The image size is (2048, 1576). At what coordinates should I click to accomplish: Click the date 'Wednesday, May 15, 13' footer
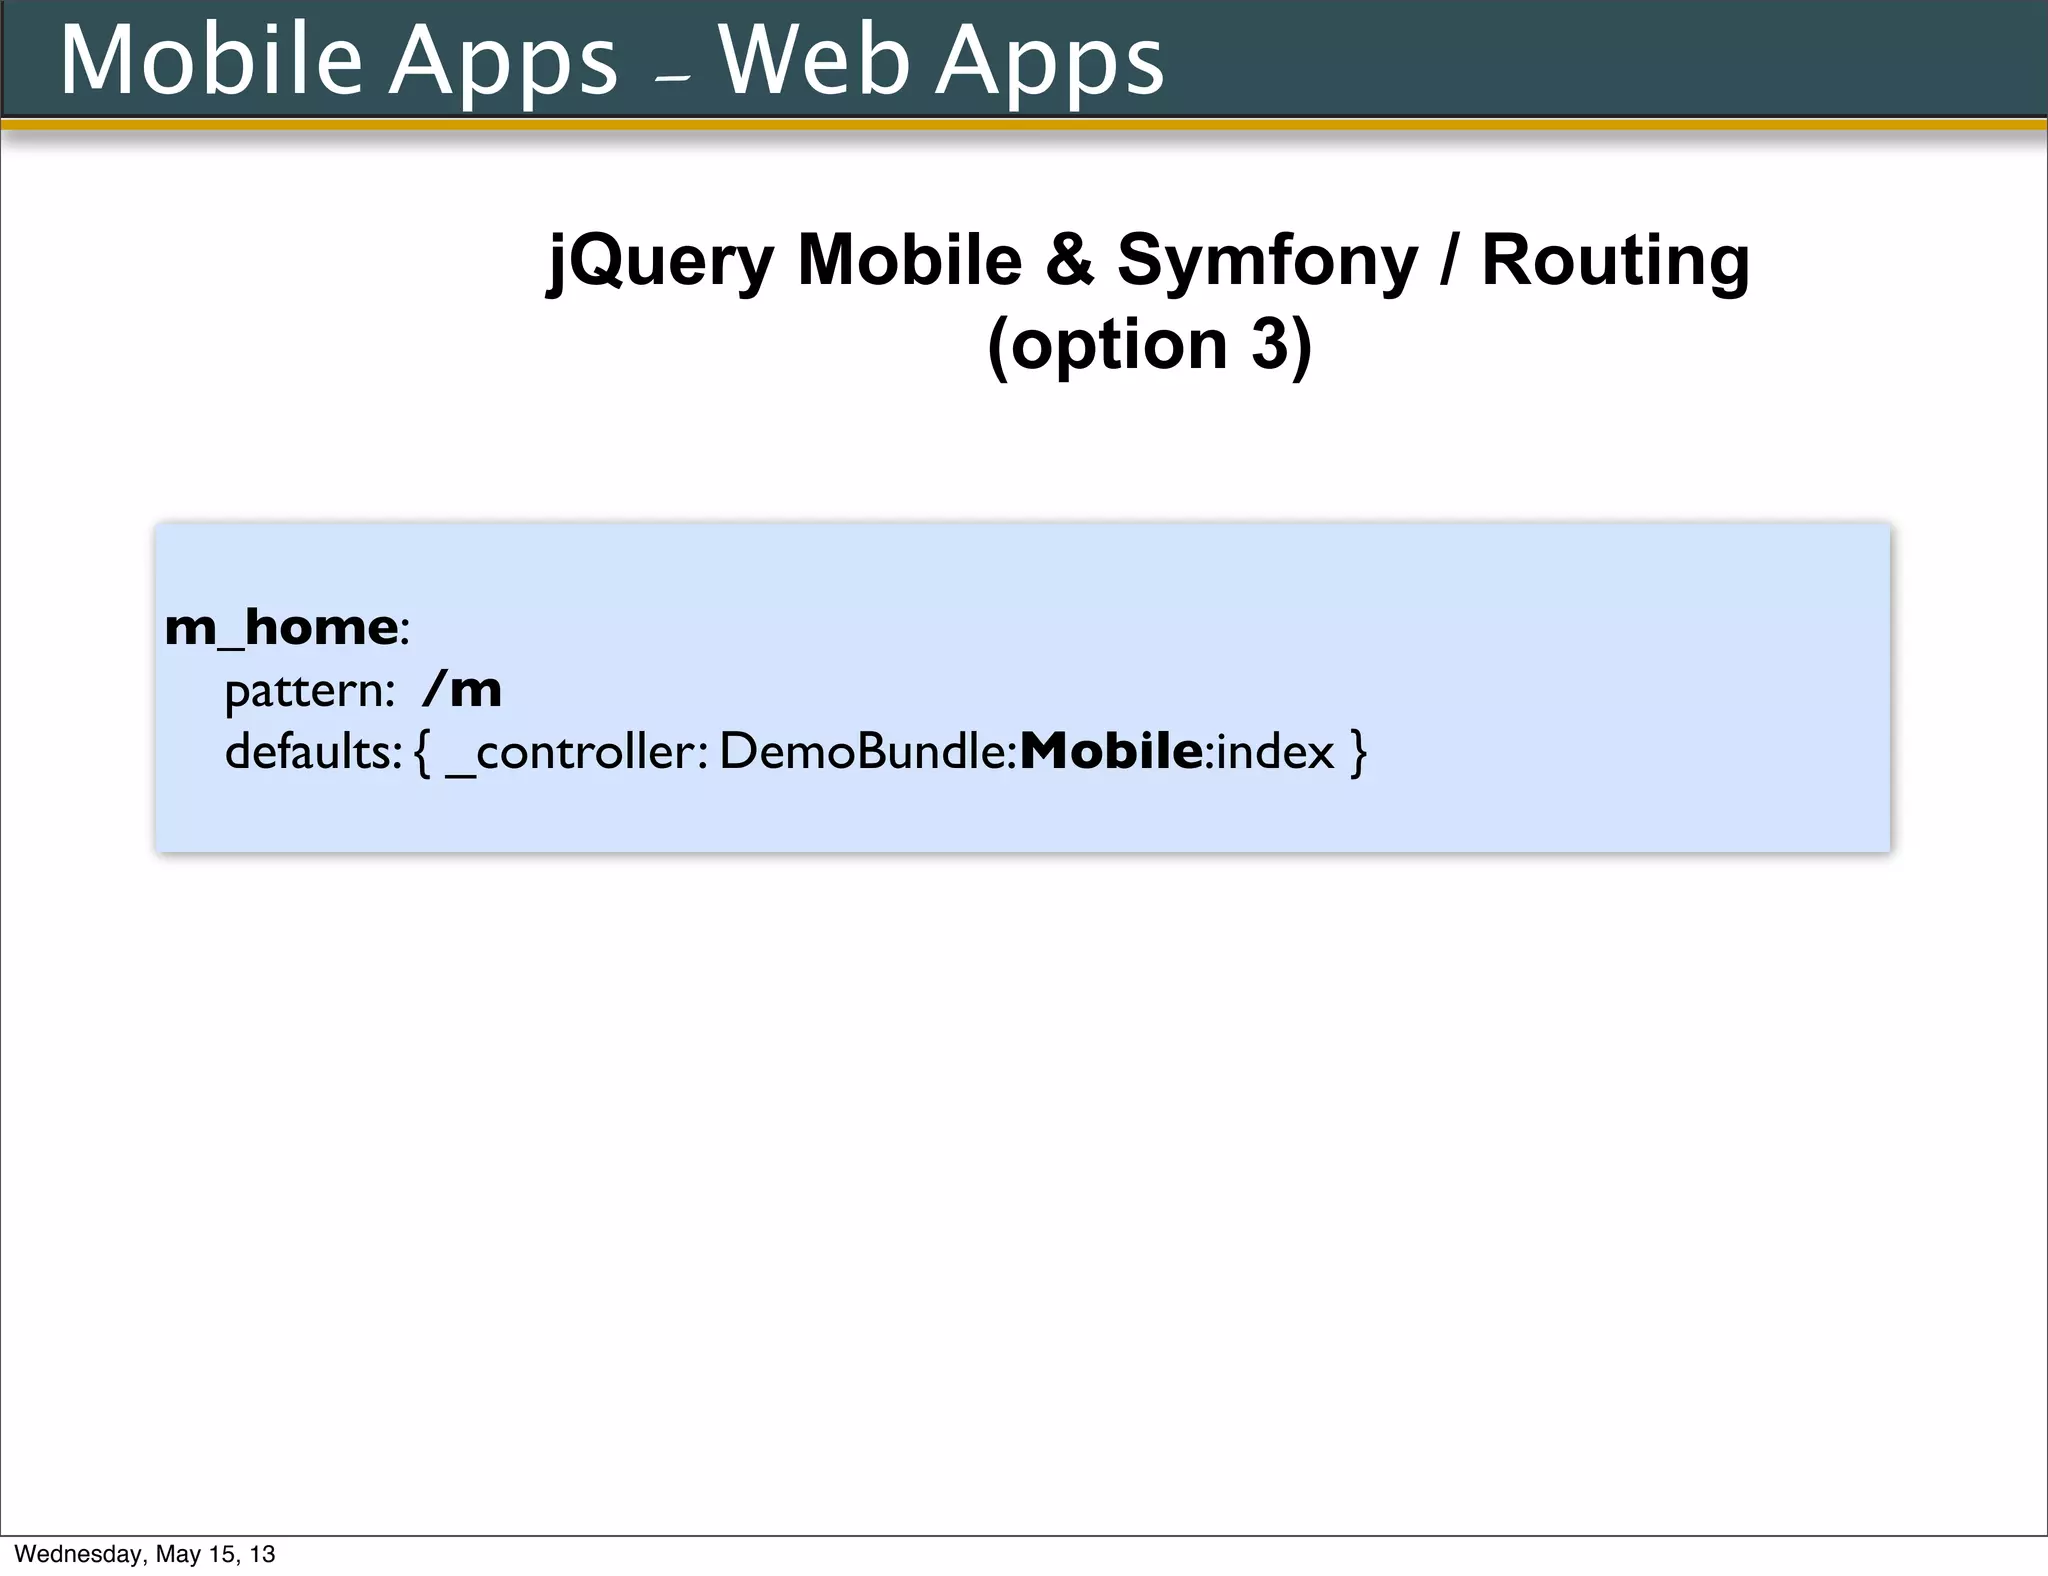coord(145,1554)
